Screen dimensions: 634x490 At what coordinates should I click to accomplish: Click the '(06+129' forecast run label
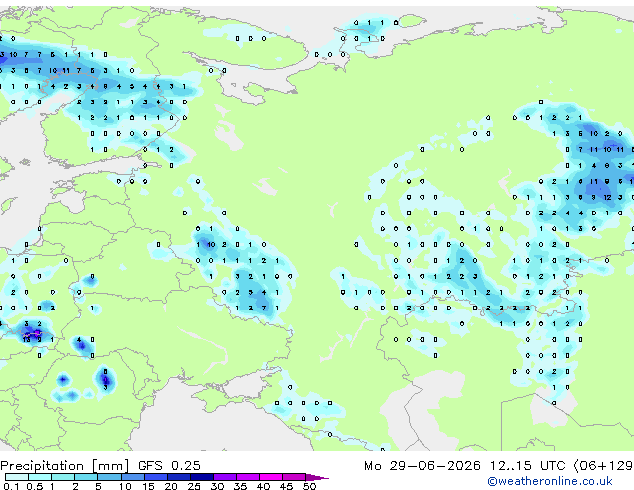[x=603, y=466]
